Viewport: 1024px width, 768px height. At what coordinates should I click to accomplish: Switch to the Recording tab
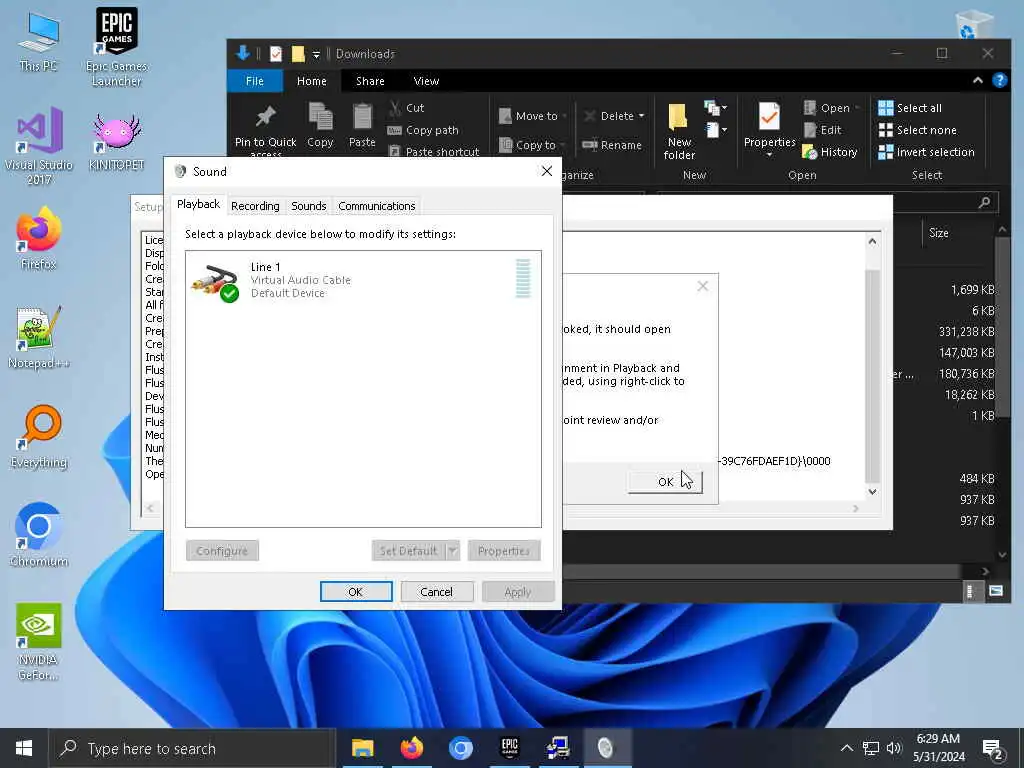click(x=255, y=206)
